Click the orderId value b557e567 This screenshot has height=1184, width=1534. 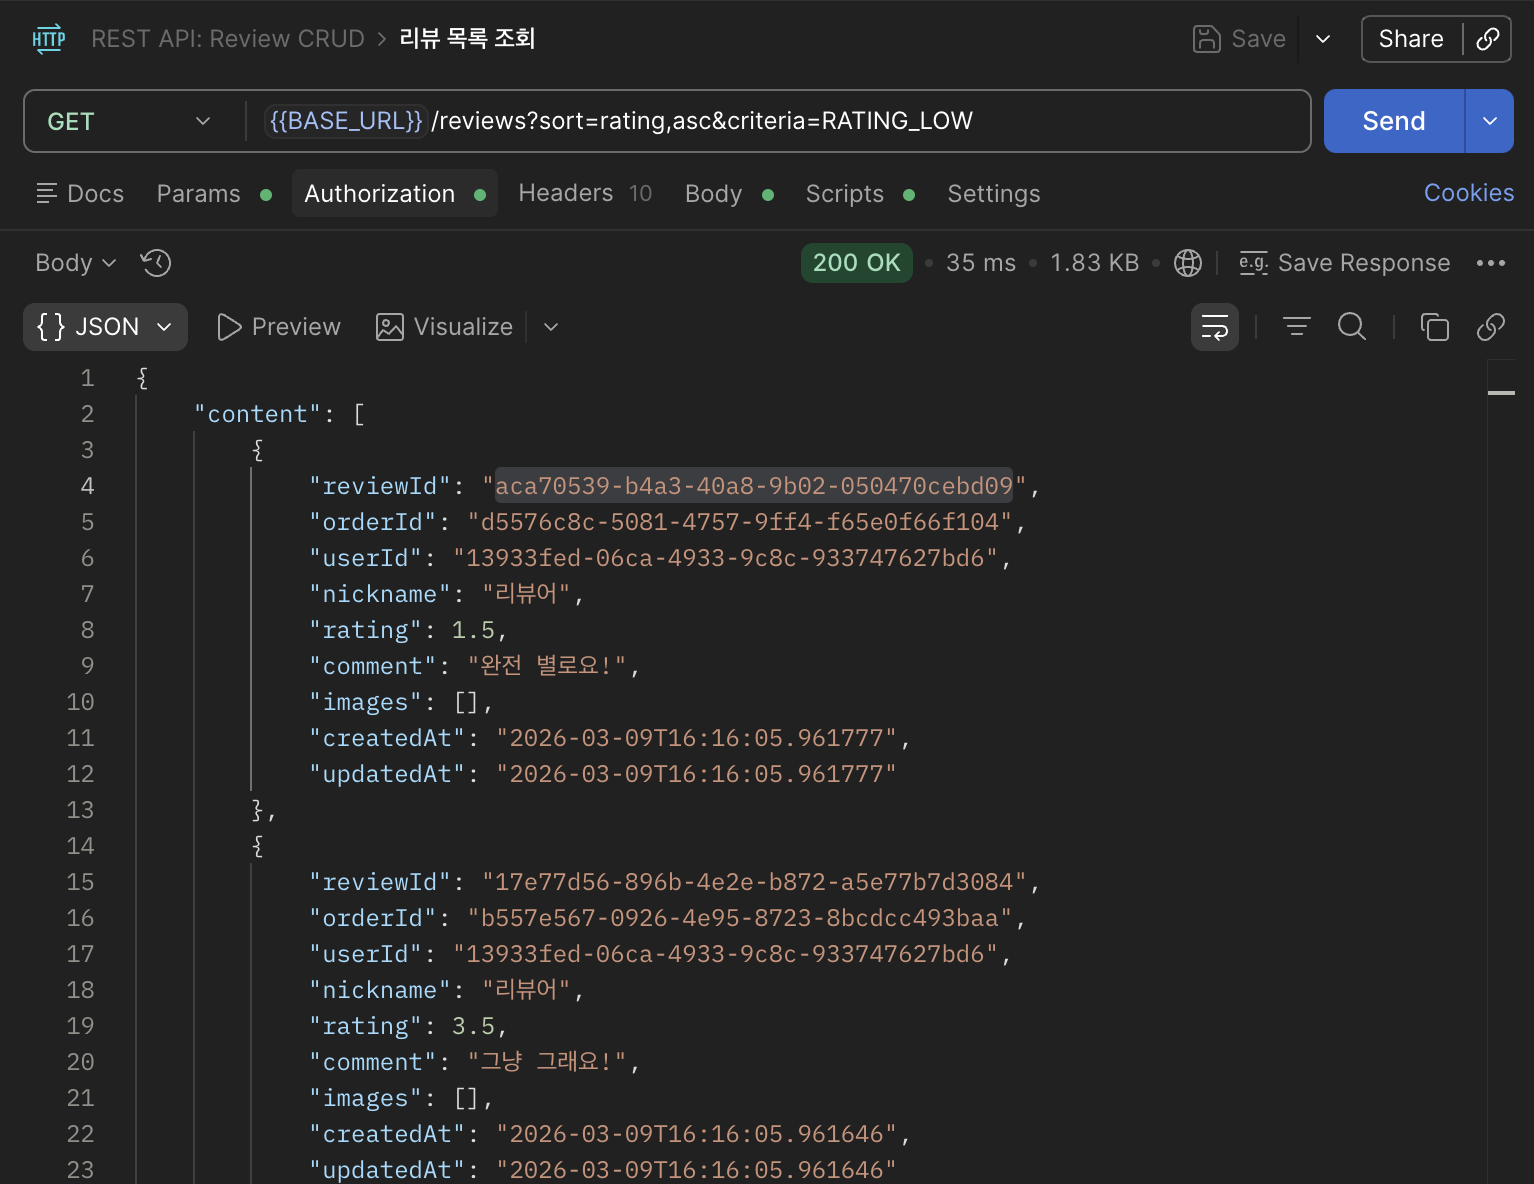click(740, 918)
